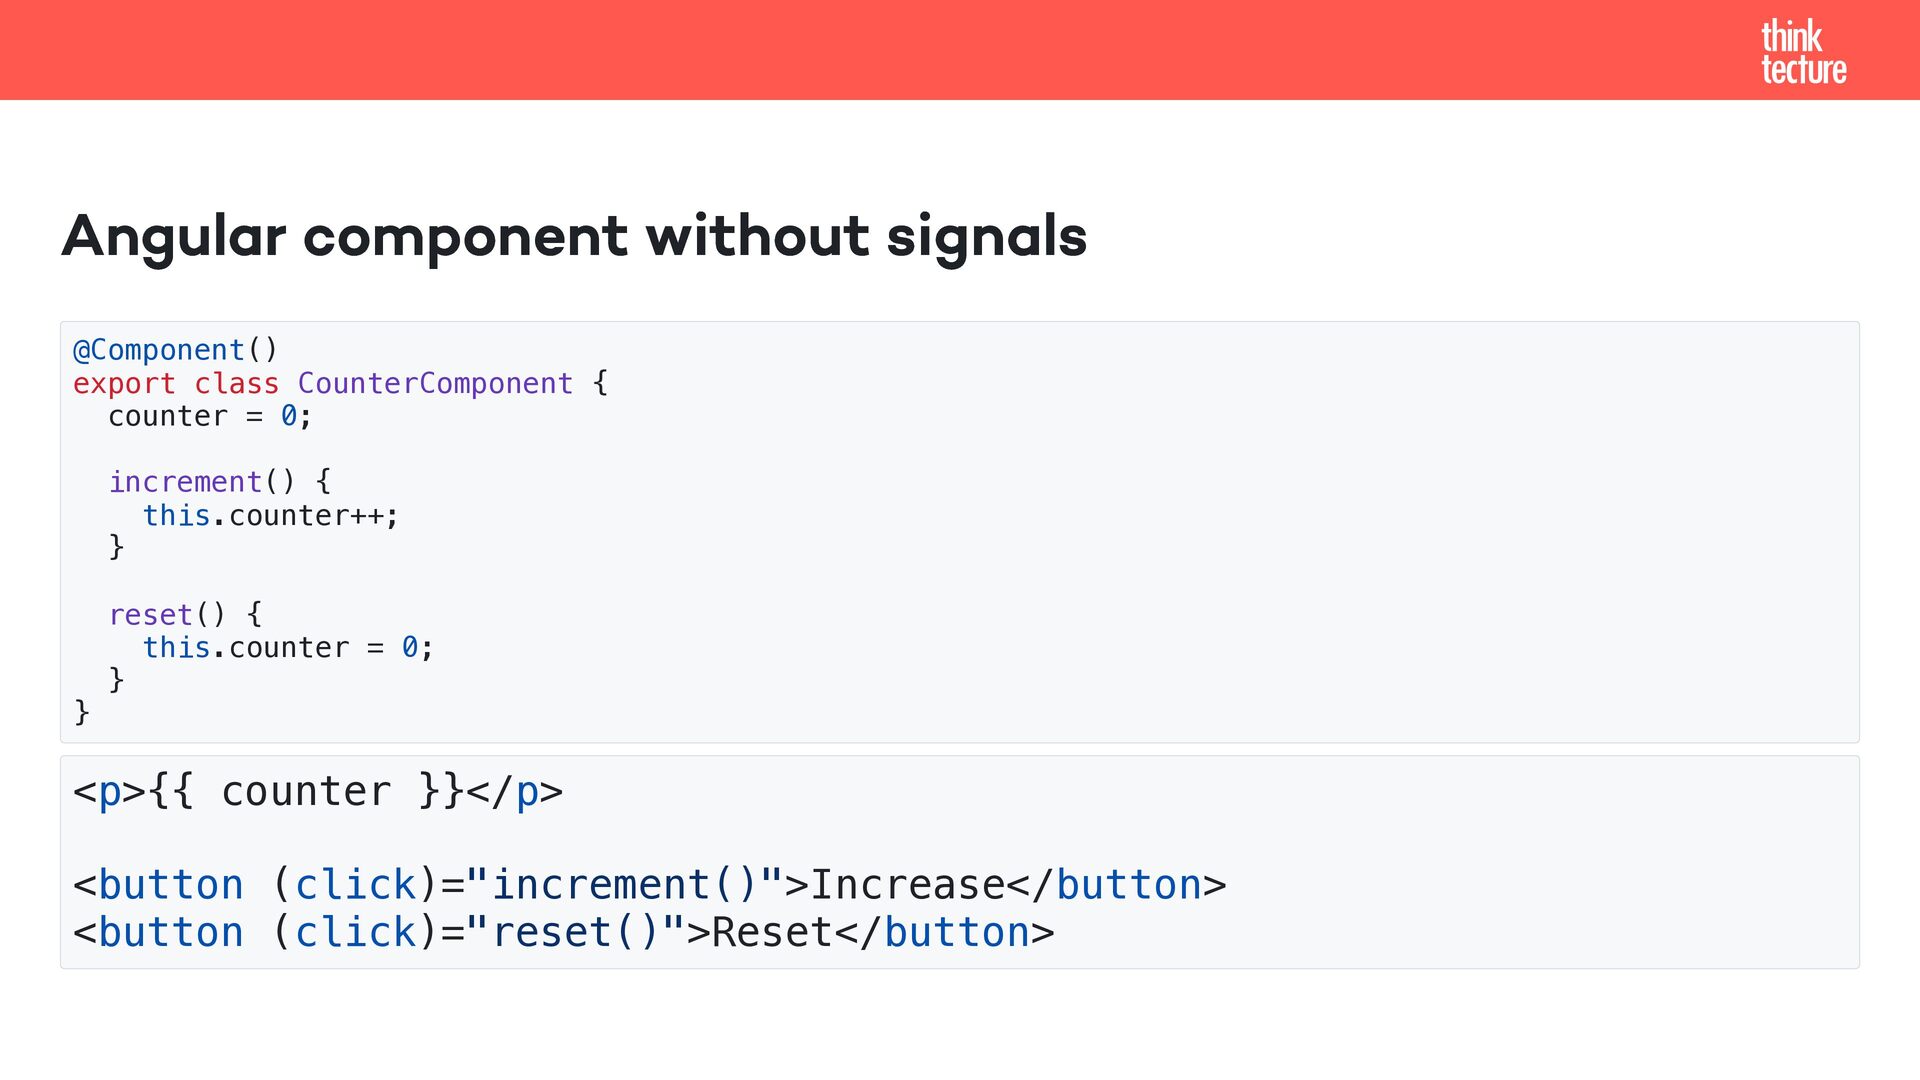The height and width of the screenshot is (1080, 1920).
Task: Click the 'export' keyword in the code
Action: (x=124, y=383)
